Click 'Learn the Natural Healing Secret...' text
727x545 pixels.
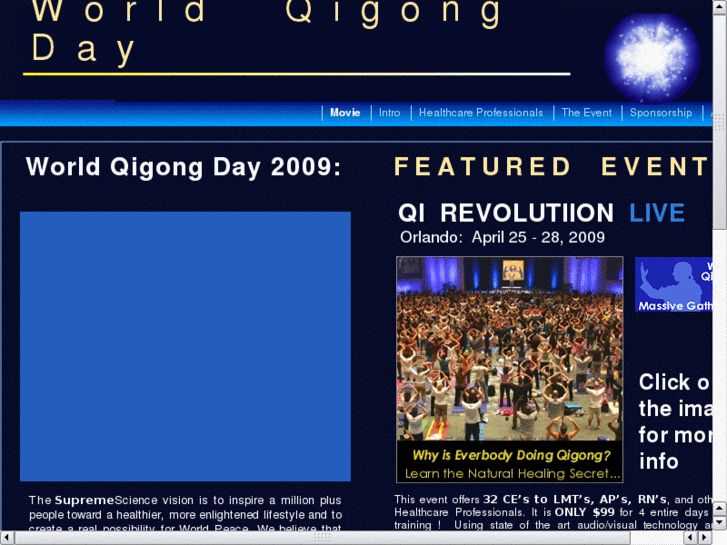[512, 474]
